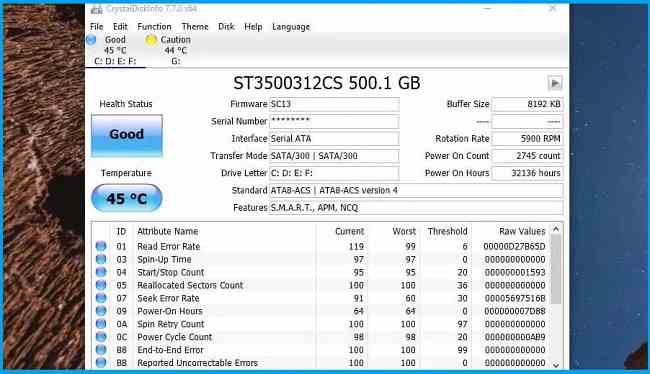Click the Firmware field showing SC13
The width and height of the screenshot is (650, 374).
click(x=334, y=104)
